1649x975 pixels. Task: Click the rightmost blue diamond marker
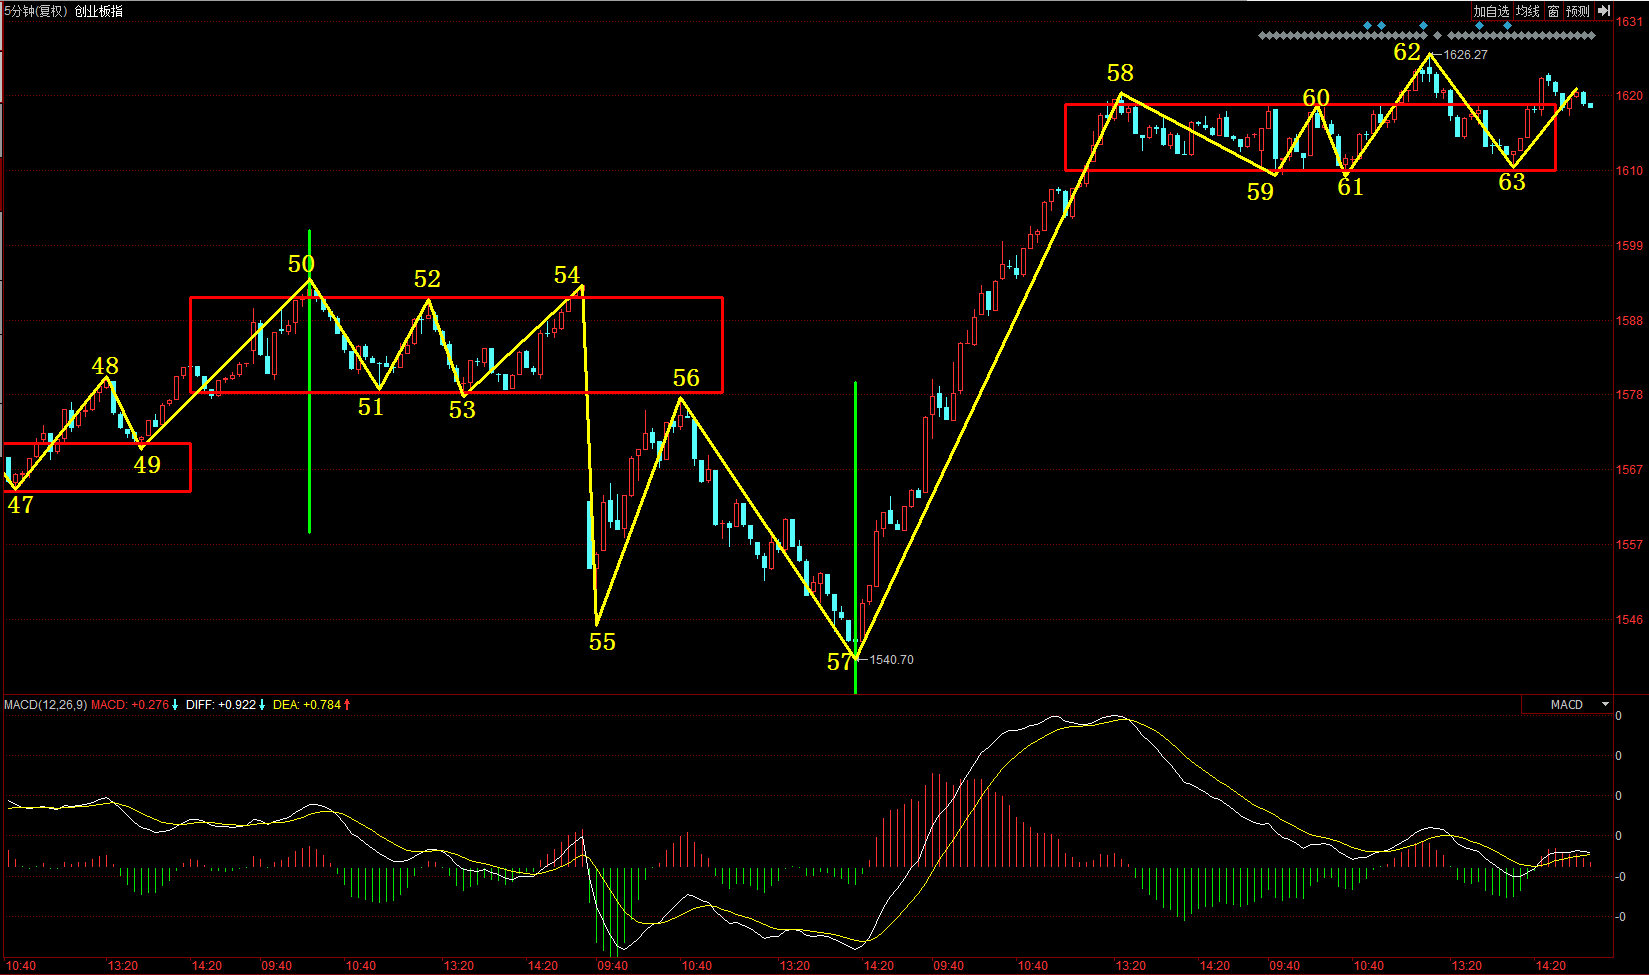coord(1508,25)
